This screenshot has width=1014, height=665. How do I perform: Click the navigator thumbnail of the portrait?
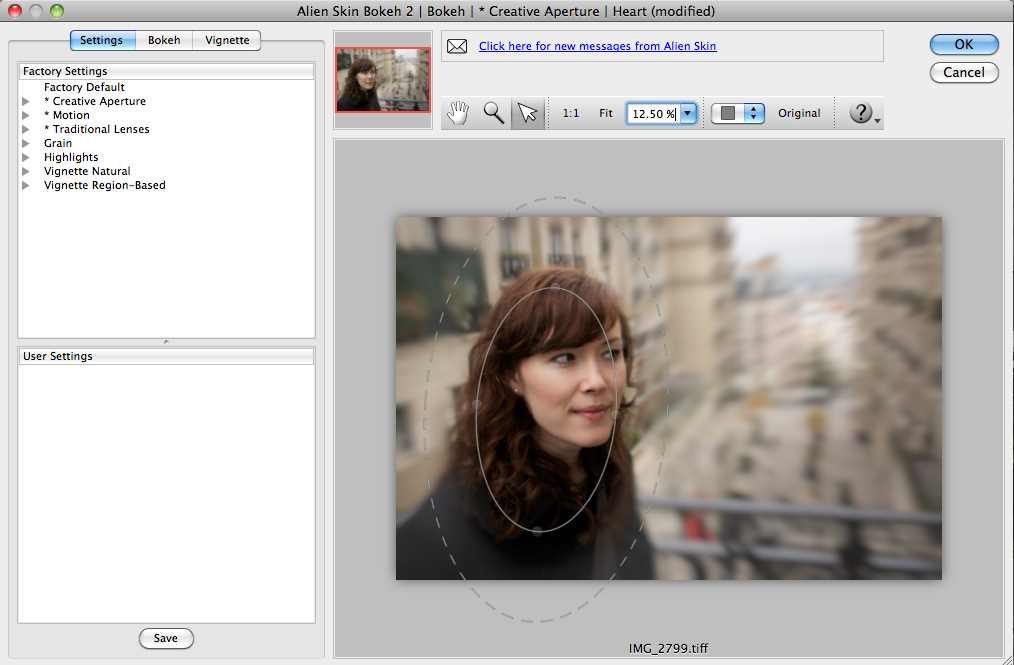click(383, 80)
